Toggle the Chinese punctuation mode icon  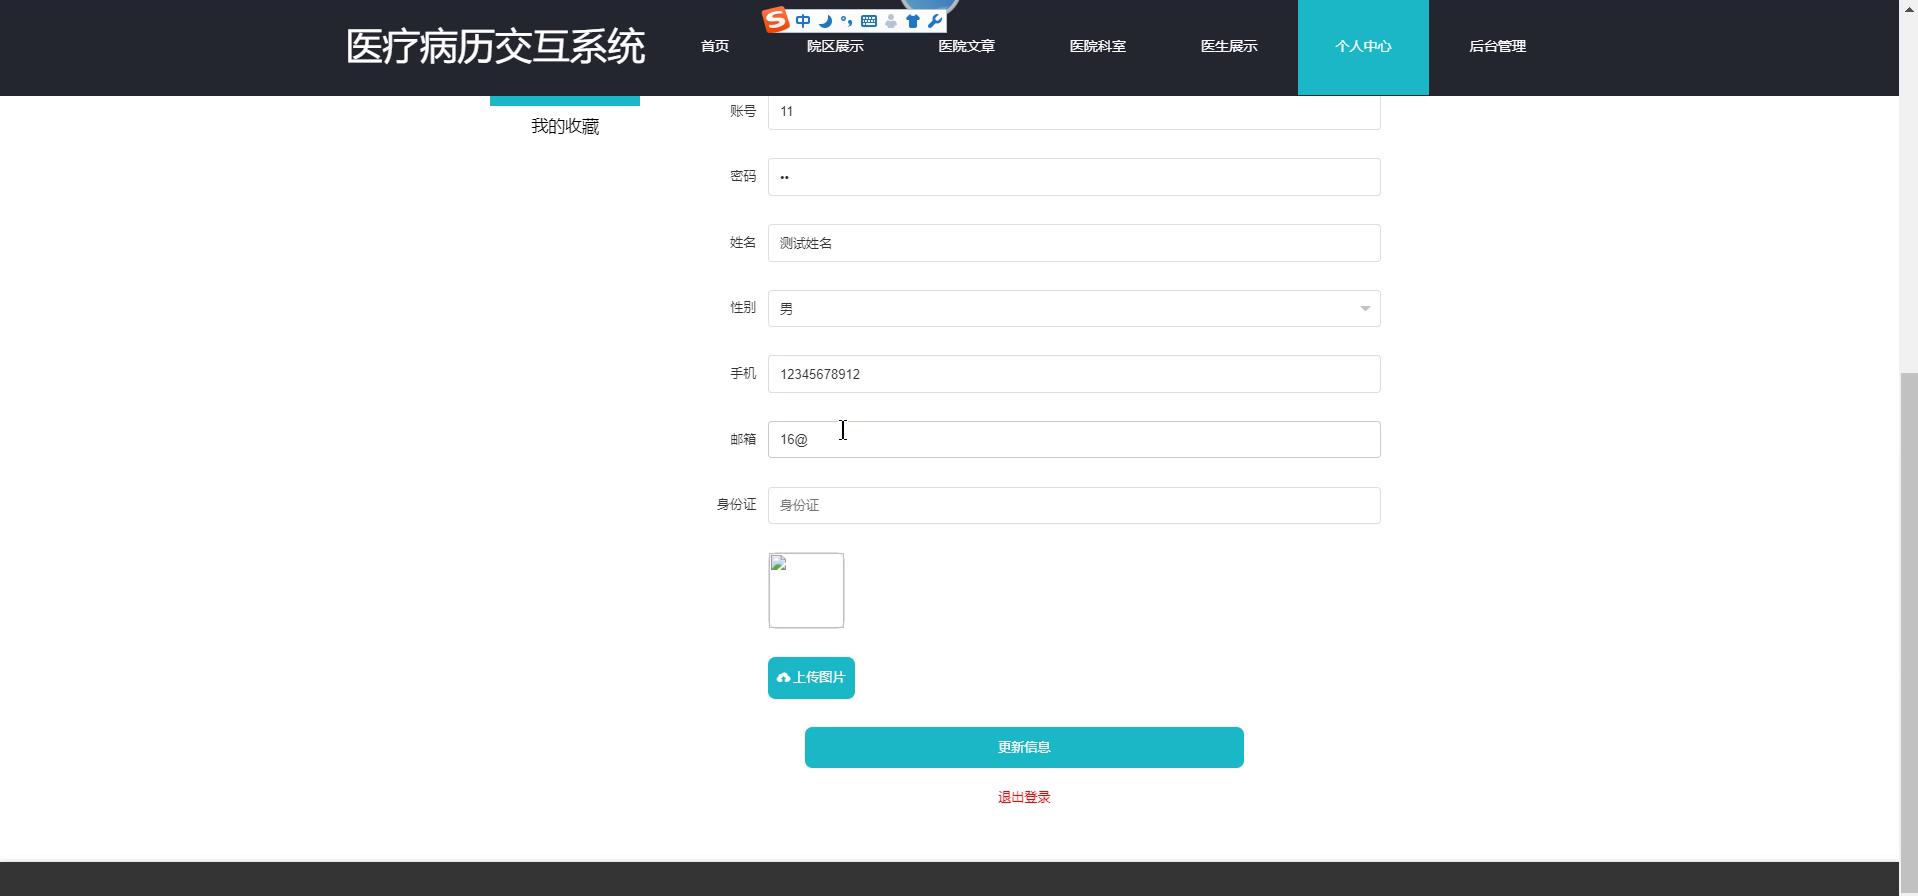(847, 21)
